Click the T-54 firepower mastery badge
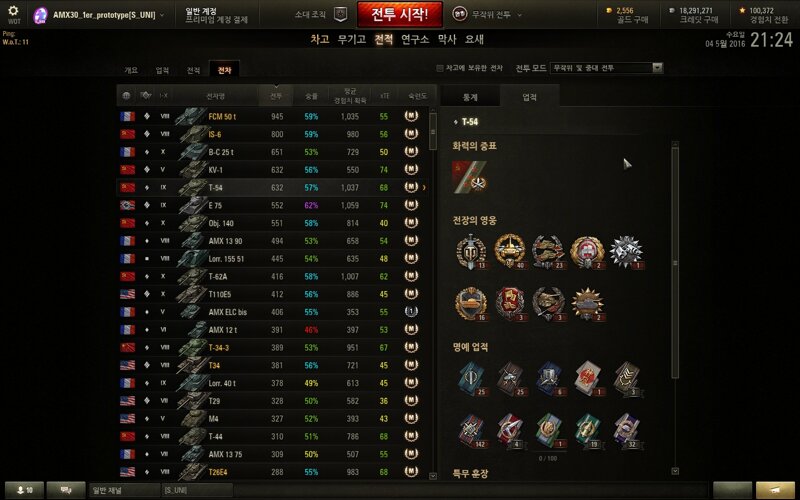Image resolution: width=800 pixels, height=500 pixels. (x=469, y=177)
